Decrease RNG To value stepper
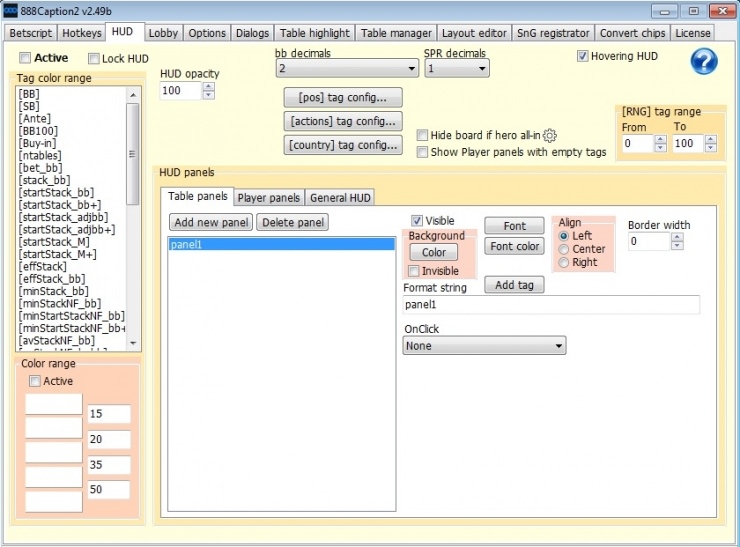Image resolution: width=740 pixels, height=547 pixels. pyautogui.click(x=711, y=148)
